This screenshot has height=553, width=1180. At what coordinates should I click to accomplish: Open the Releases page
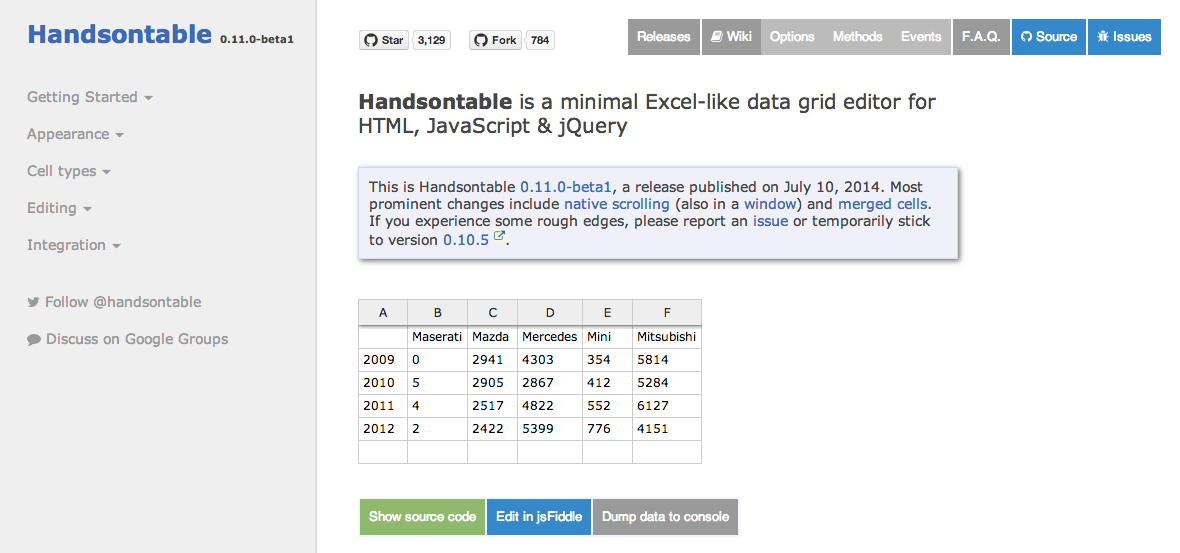[664, 37]
